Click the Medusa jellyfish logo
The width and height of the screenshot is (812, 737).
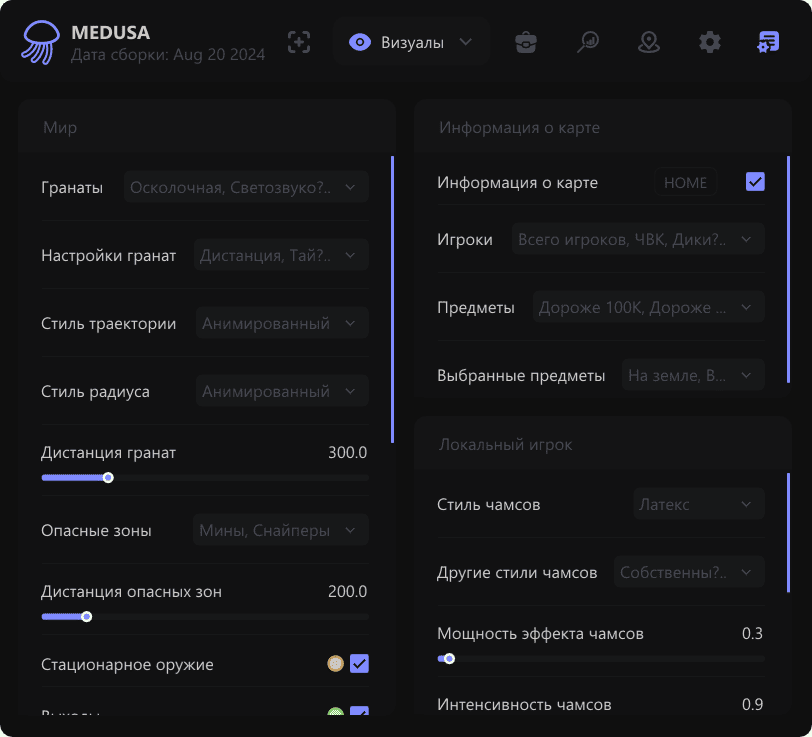41,42
